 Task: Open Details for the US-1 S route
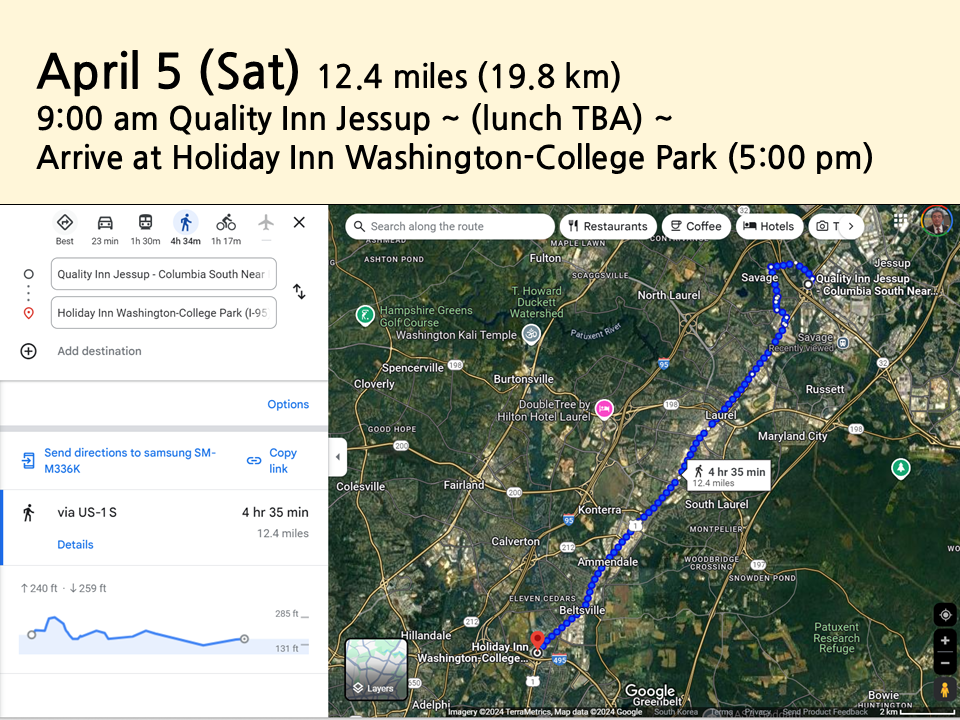[75, 544]
